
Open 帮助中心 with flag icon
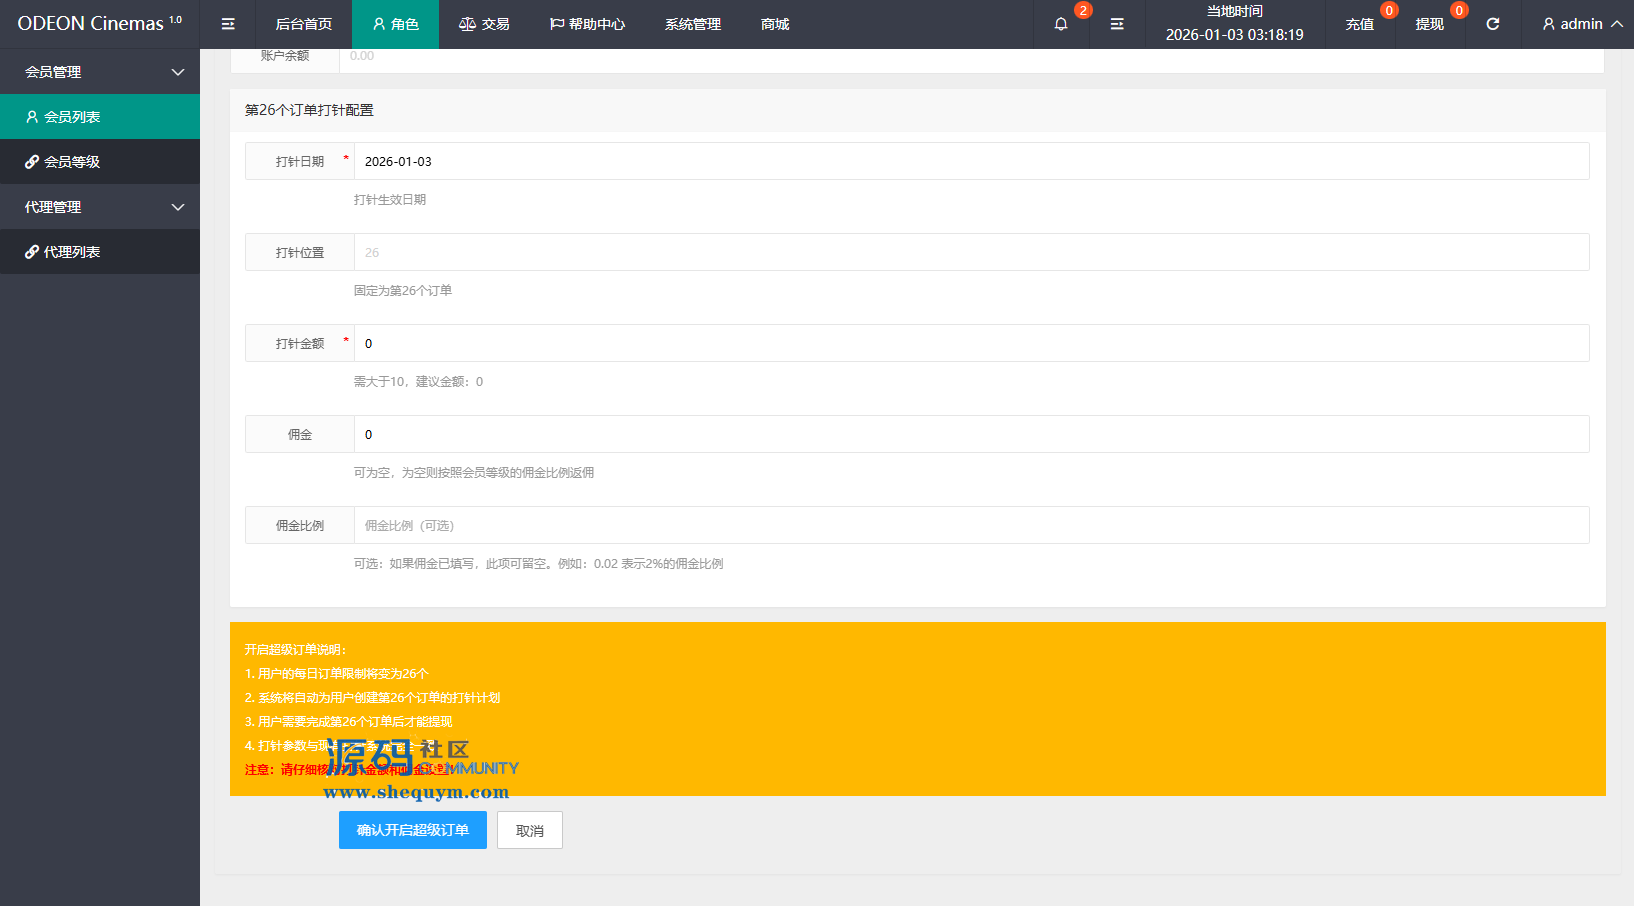click(587, 24)
